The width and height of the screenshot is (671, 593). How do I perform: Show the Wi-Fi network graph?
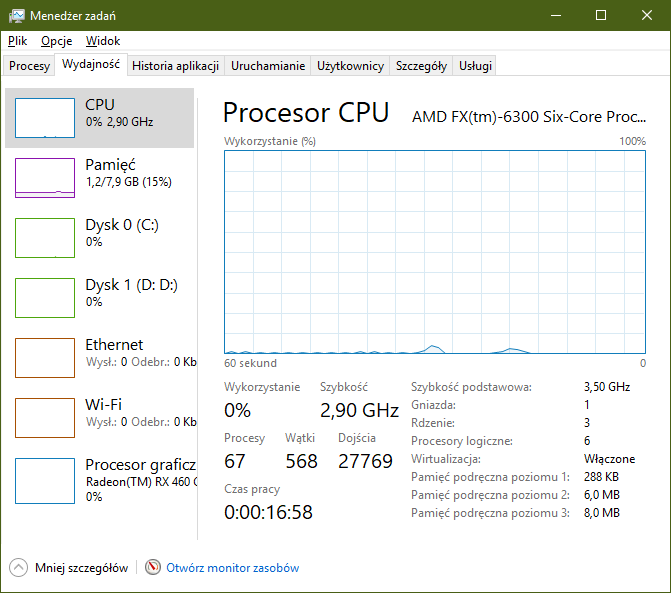click(45, 418)
